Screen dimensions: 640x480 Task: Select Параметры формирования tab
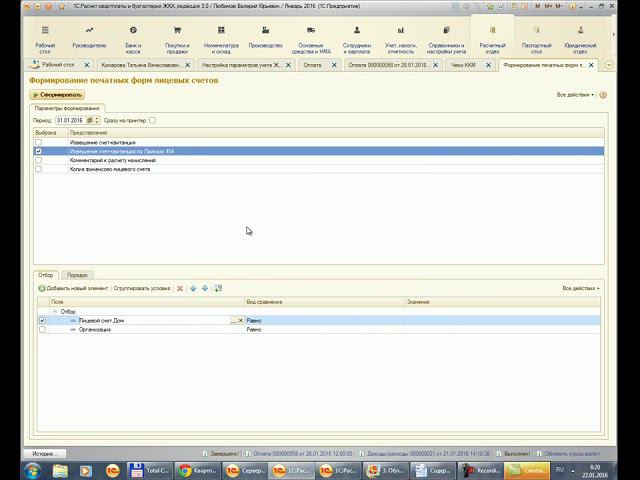point(67,109)
